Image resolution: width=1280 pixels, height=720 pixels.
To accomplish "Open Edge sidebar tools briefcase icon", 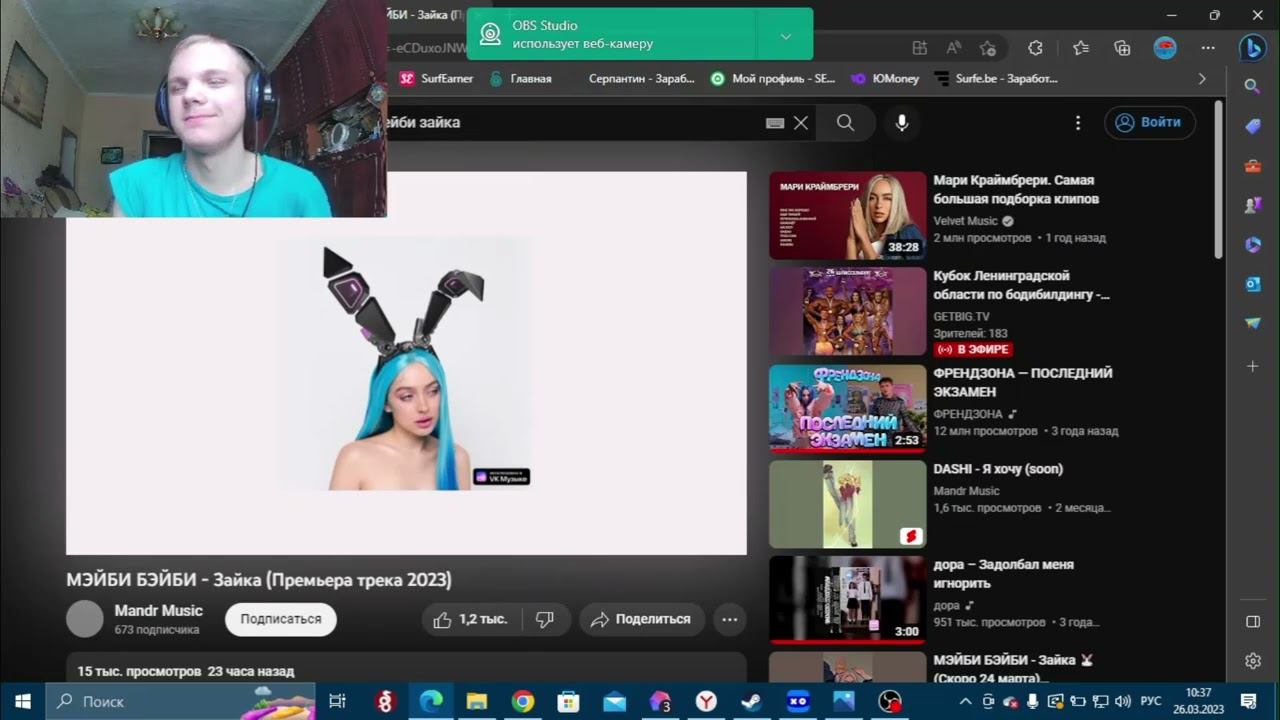I will click(1252, 166).
